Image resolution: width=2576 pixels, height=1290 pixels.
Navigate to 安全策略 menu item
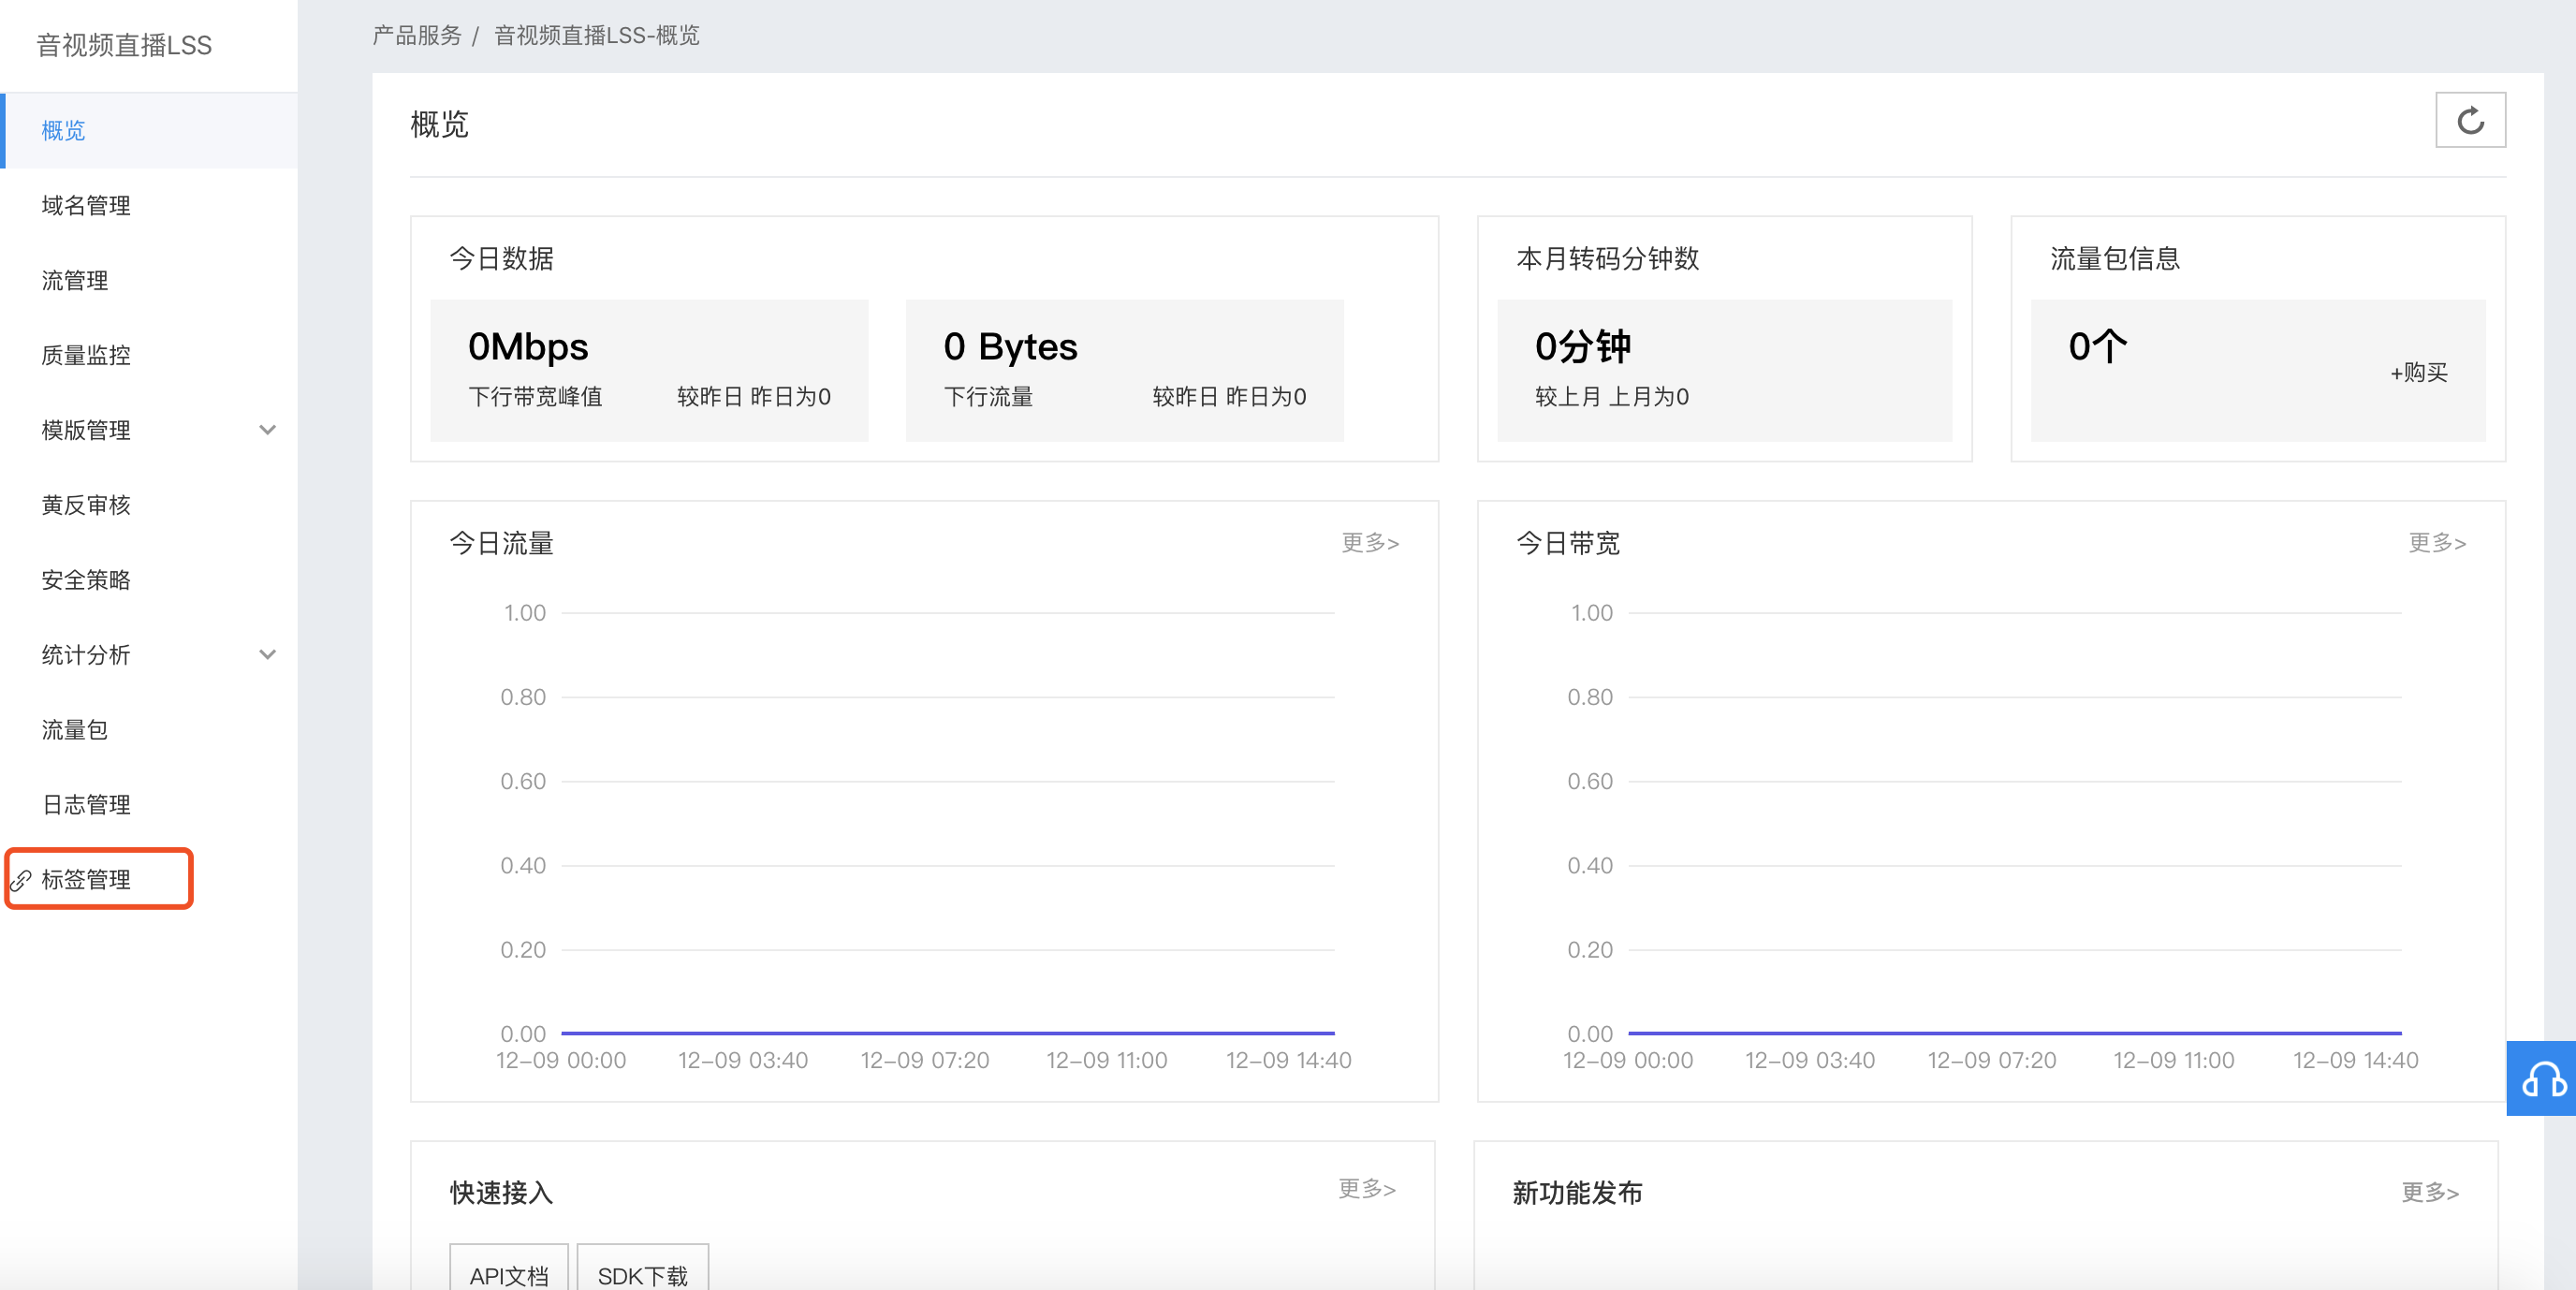pyautogui.click(x=86, y=580)
